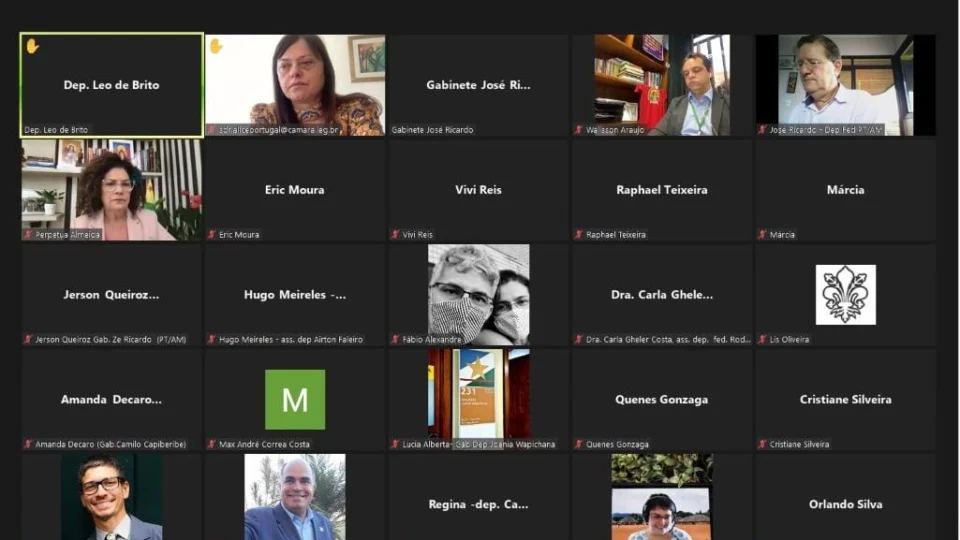
Task: Click the fleur-de-lis avatar of Lis Oliveira
Action: (845, 295)
